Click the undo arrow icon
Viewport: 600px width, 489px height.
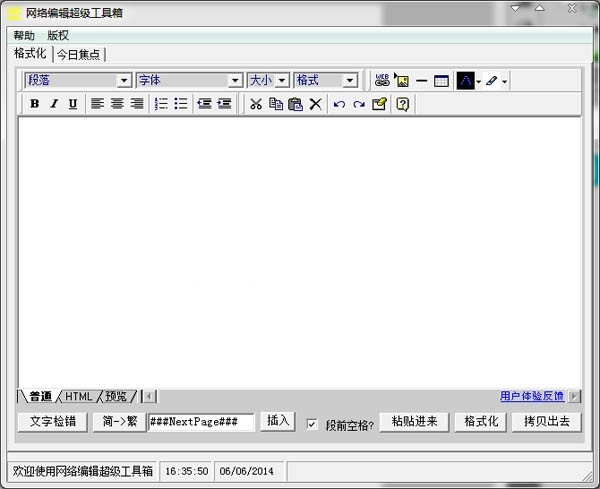point(339,104)
